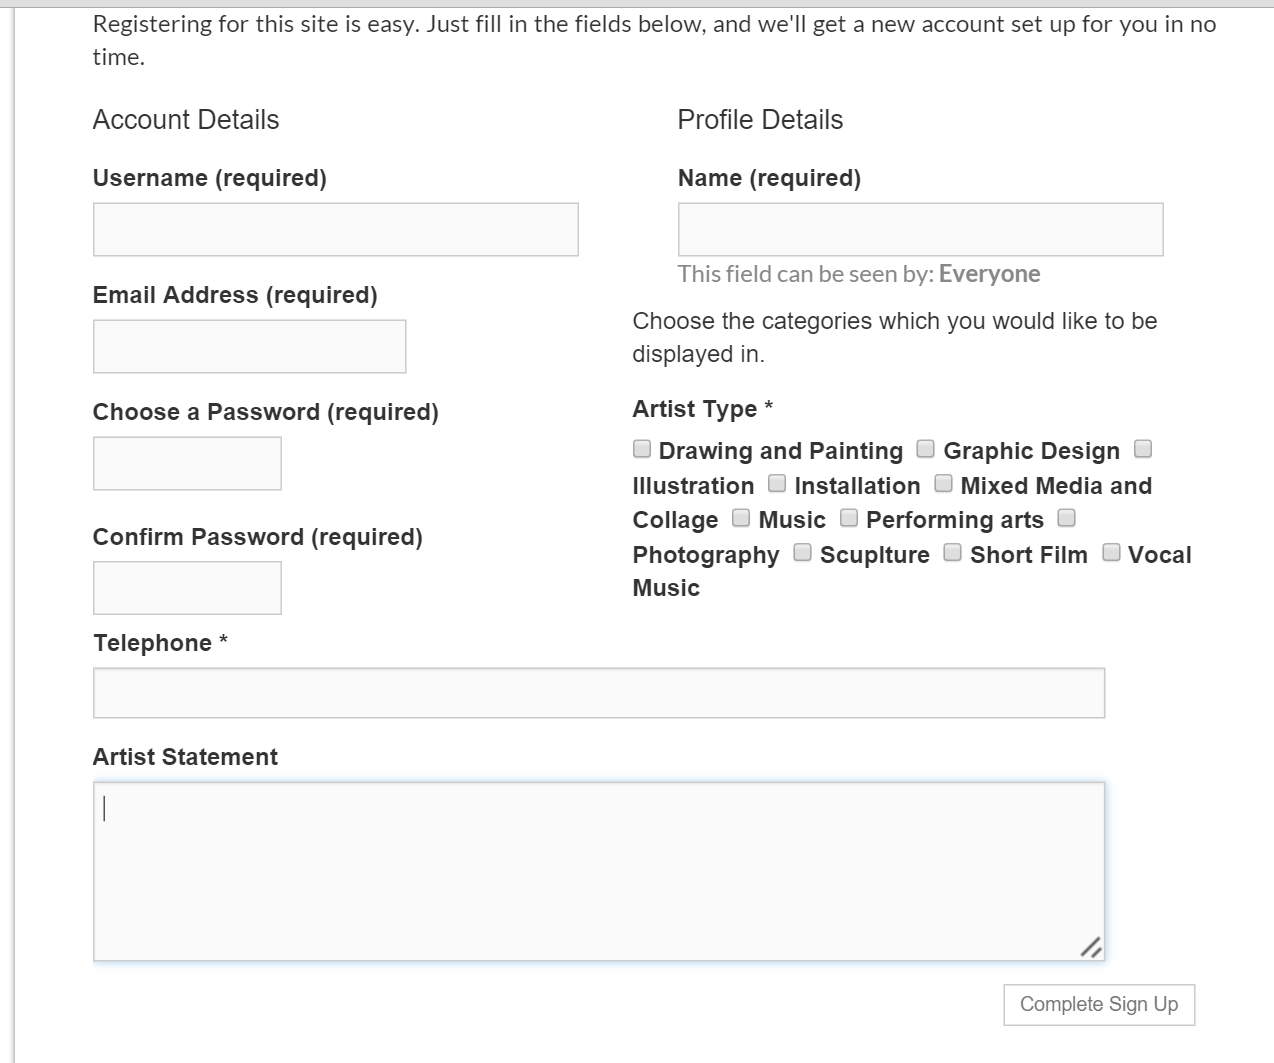Screen dimensions: 1274x1063
Task: Select the Illustration checkbox
Action: point(1143,449)
